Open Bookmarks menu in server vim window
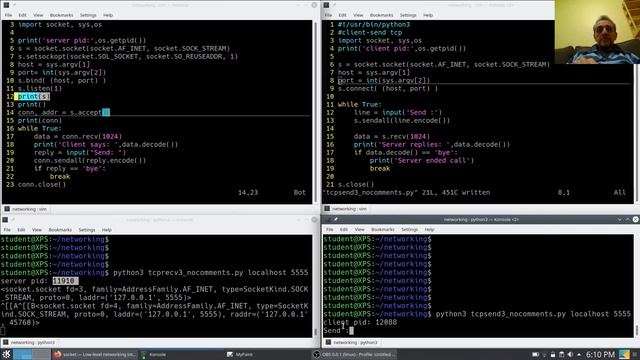The image size is (640, 360). click(62, 15)
